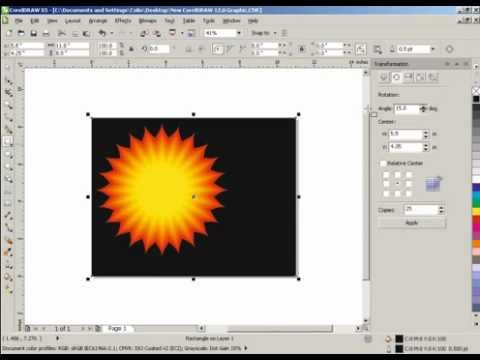Check the top-center anchor point box
Viewport: 480px width, 360px height.
coord(398,174)
